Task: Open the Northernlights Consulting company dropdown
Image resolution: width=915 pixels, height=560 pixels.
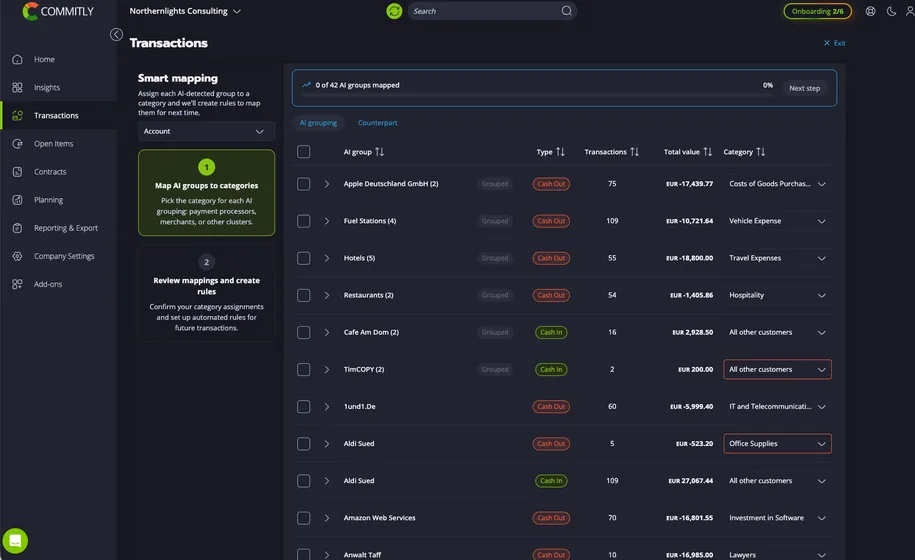Action: pos(185,11)
